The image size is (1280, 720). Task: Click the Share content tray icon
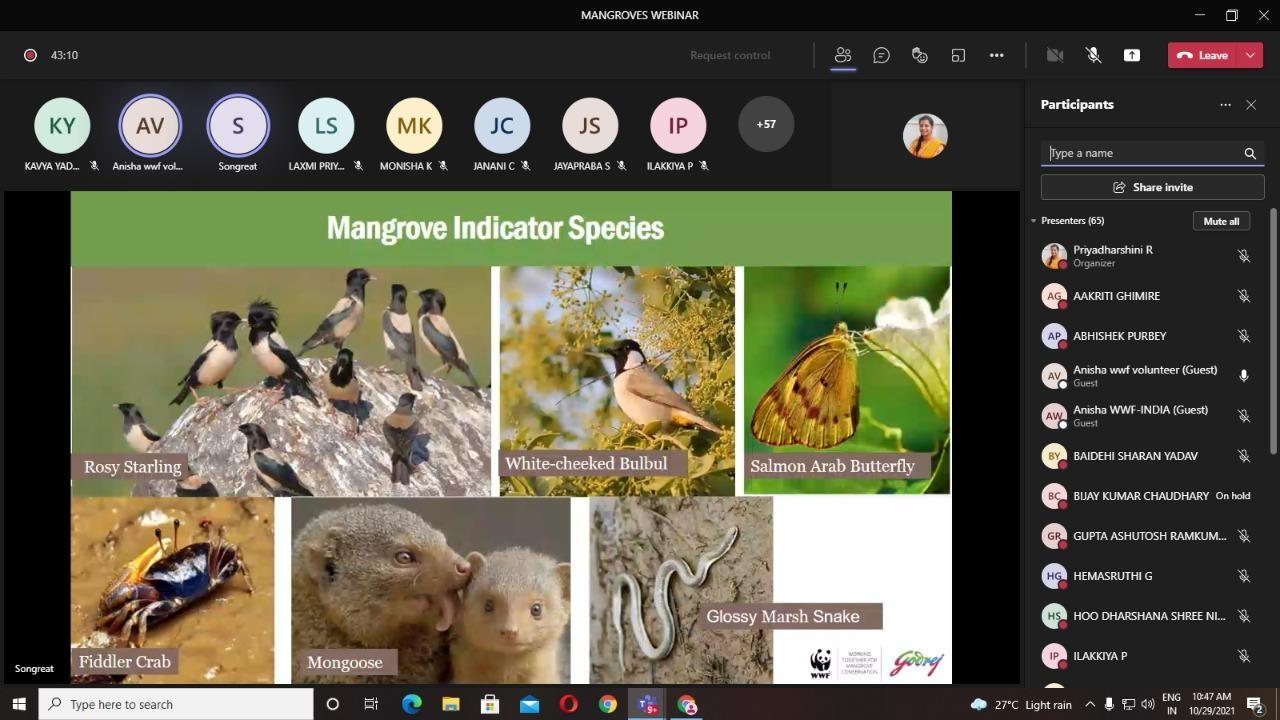tap(1132, 55)
